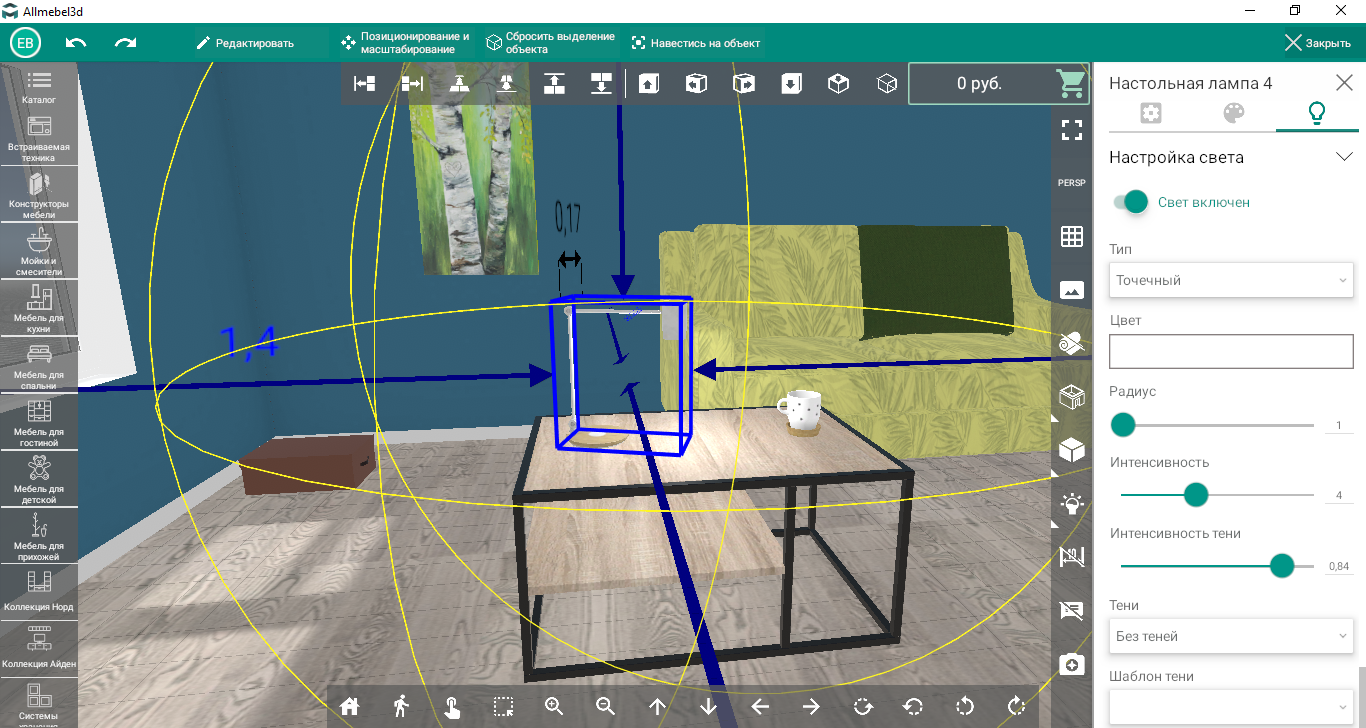The width and height of the screenshot is (1366, 728).
Task: Enter fullscreen mode icon
Action: [x=1072, y=129]
